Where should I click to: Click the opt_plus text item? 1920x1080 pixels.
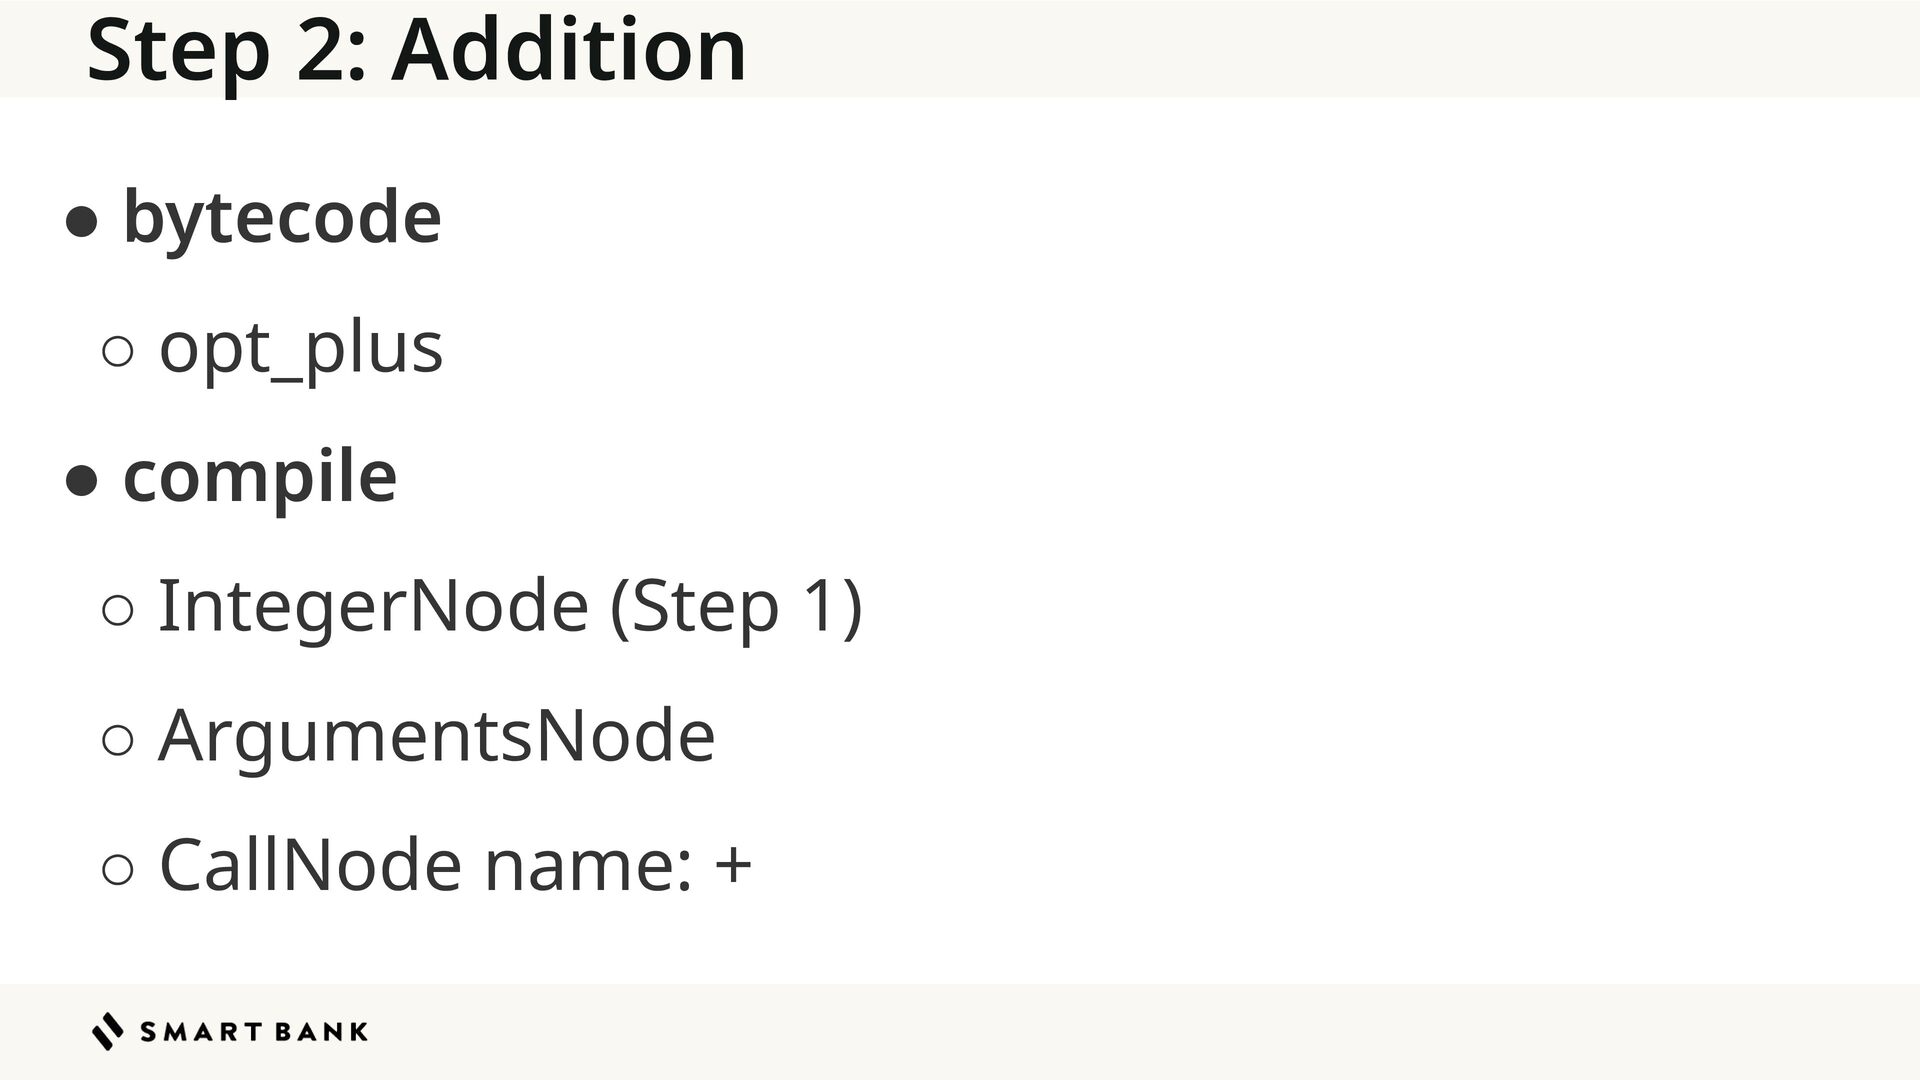pyautogui.click(x=301, y=348)
